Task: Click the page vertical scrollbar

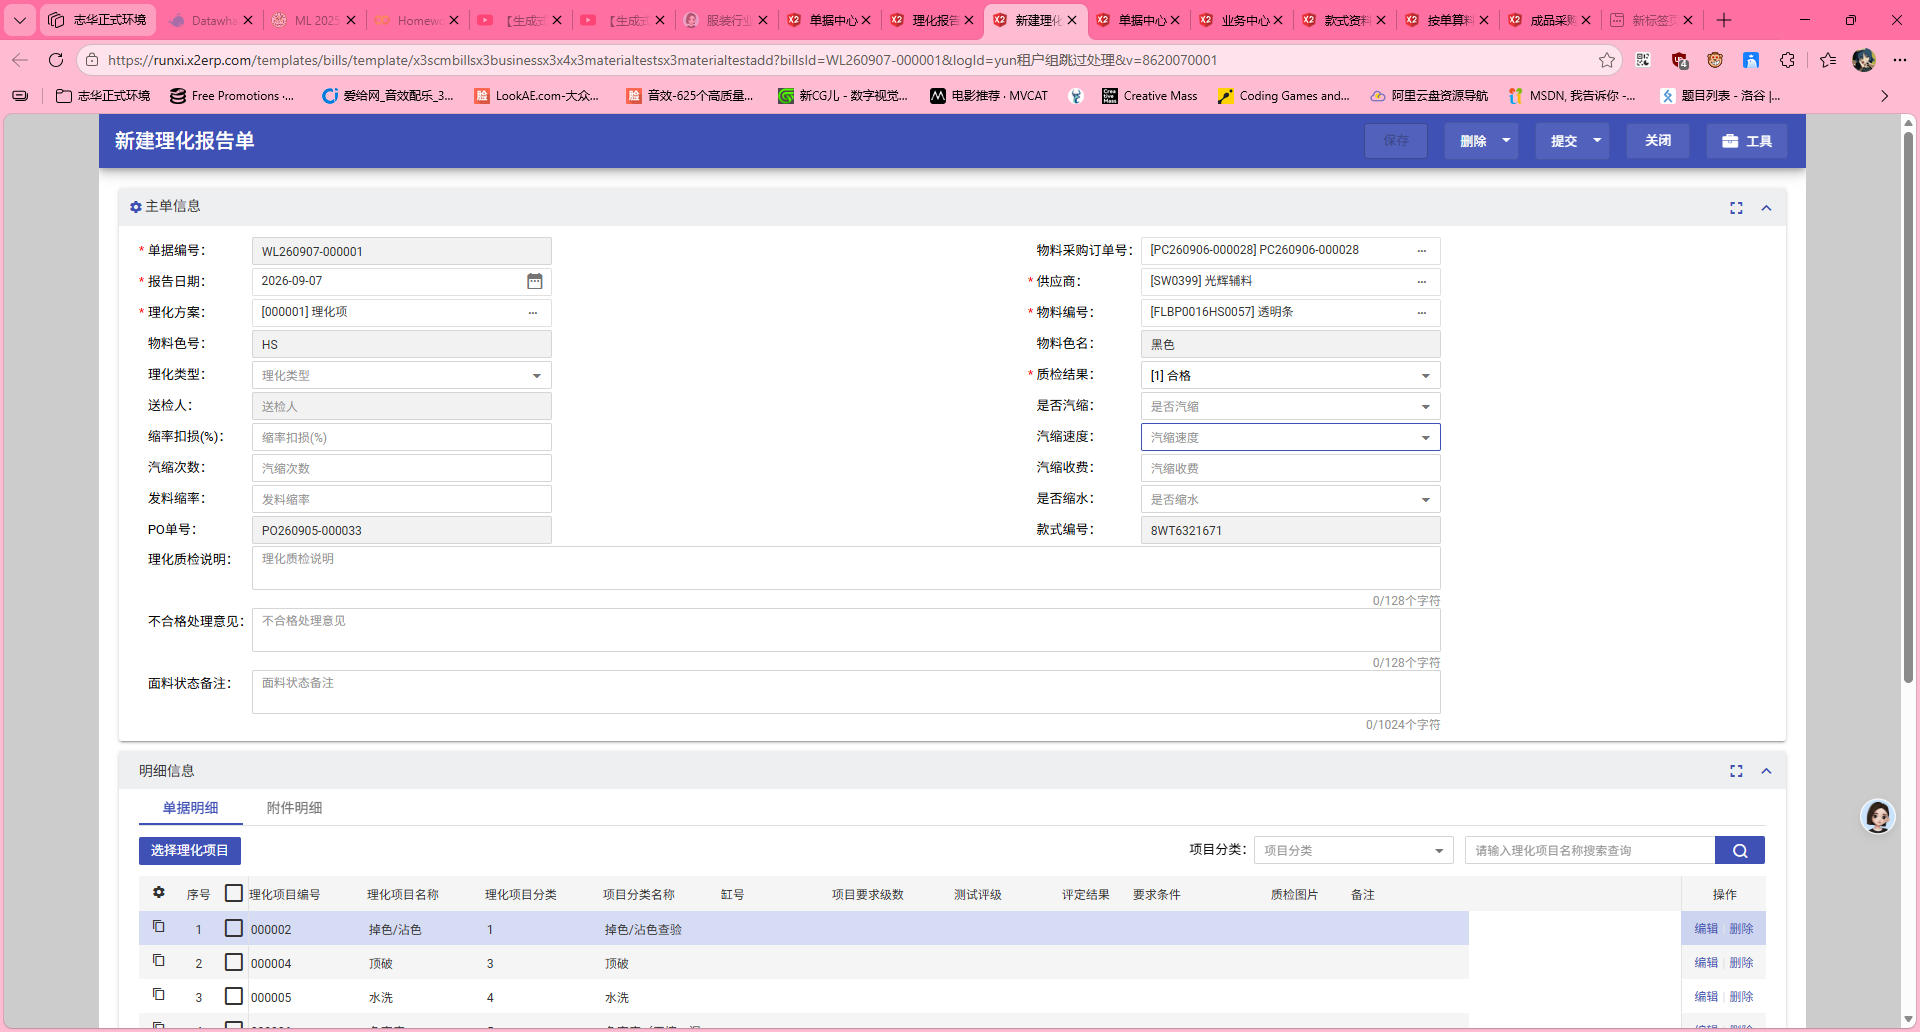Action: 1908,410
